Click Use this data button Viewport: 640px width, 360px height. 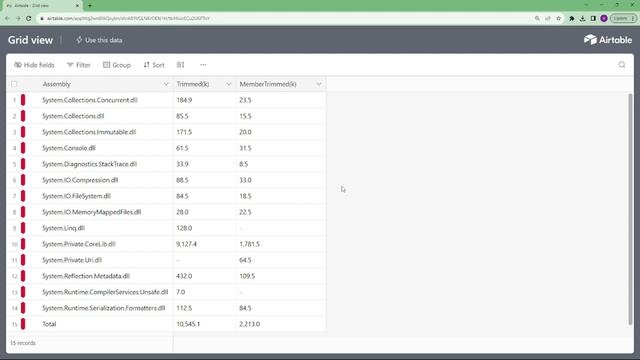click(99, 40)
